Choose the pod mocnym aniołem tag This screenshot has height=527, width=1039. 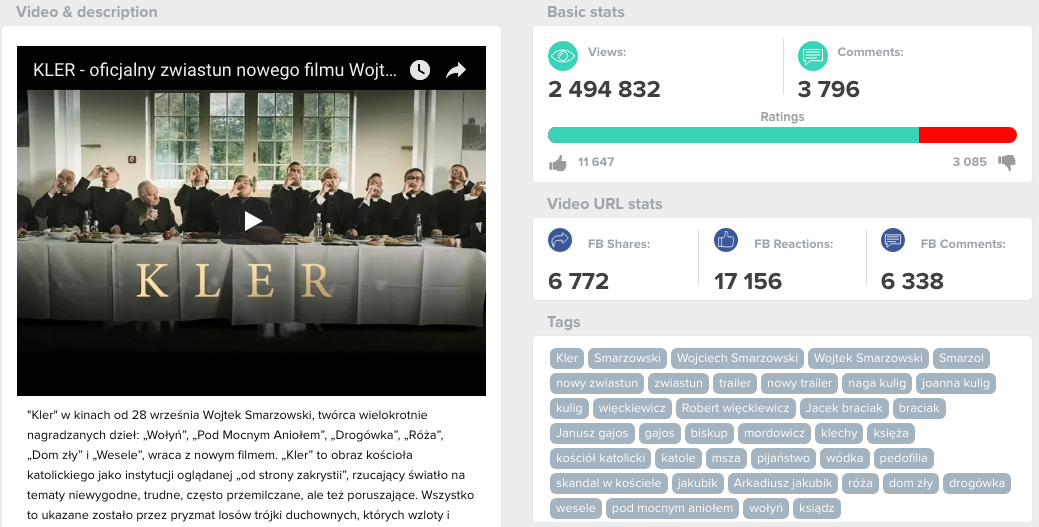[x=673, y=508]
